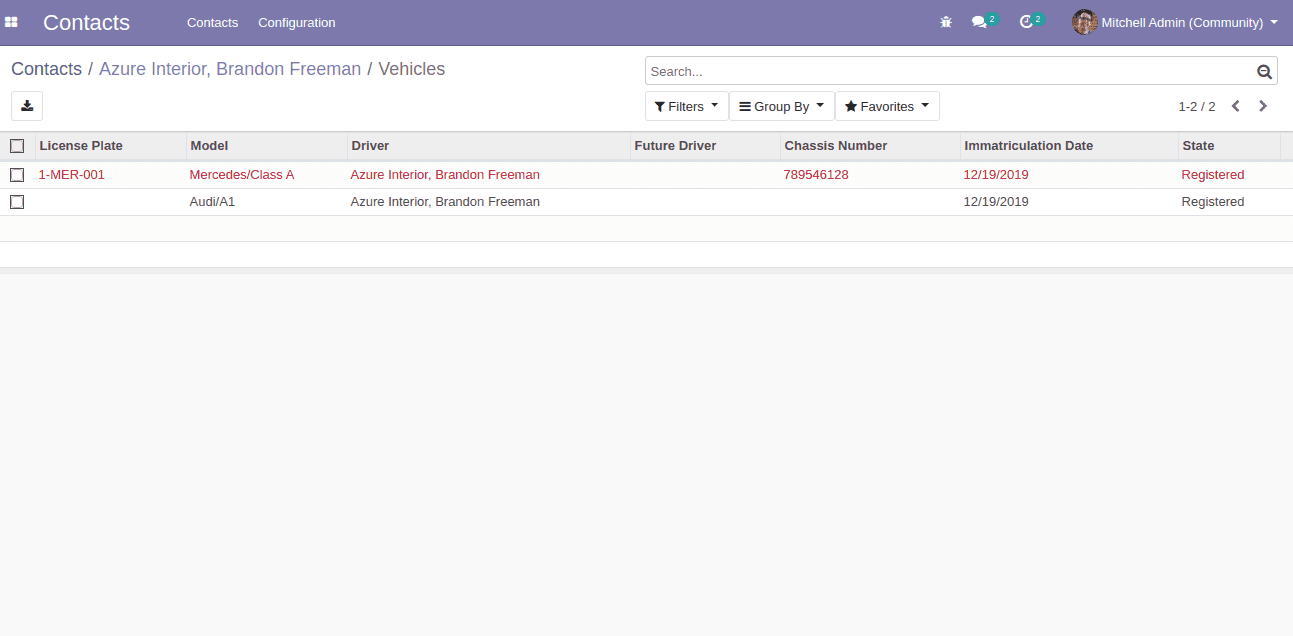Screen dimensions: 1293x636
Task: Open the debug bug icon
Action: (946, 22)
